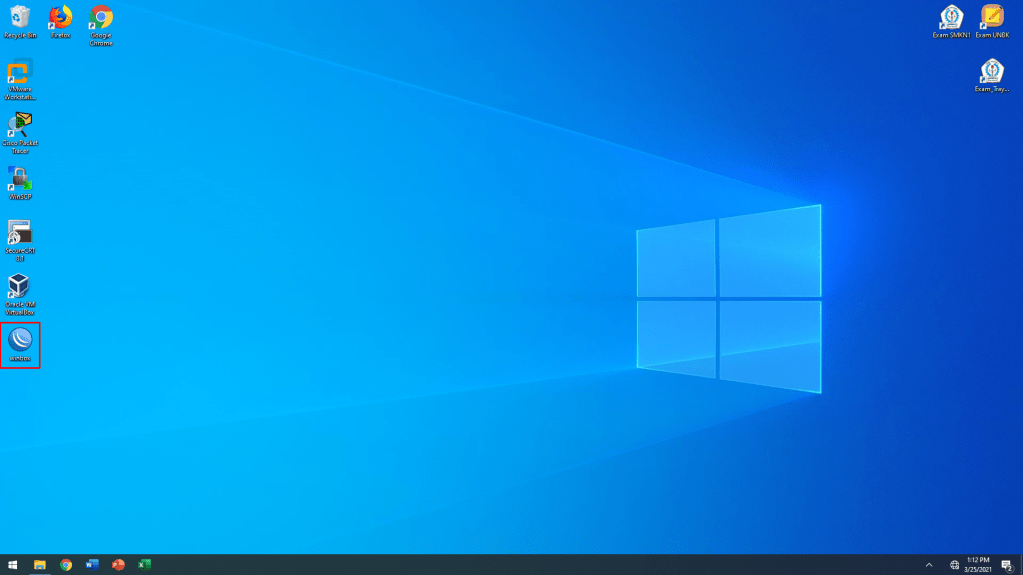Click the Oracle VM VirtualBox icon
This screenshot has height=575, width=1023.
(x=20, y=288)
